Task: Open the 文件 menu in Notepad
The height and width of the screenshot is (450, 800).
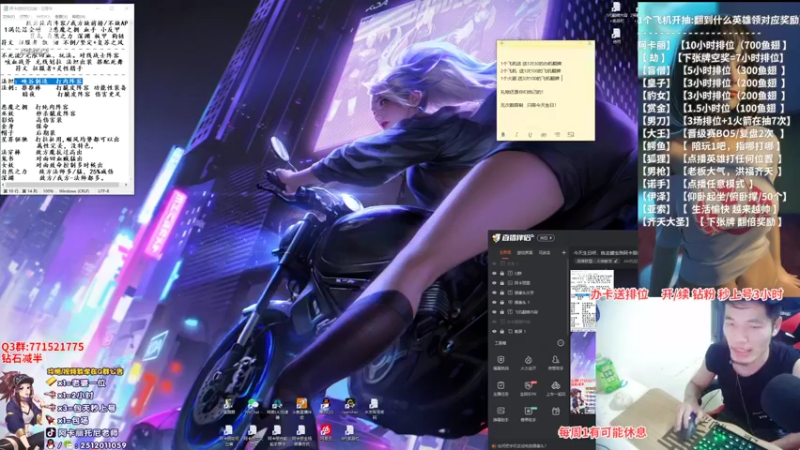Action: [9, 16]
